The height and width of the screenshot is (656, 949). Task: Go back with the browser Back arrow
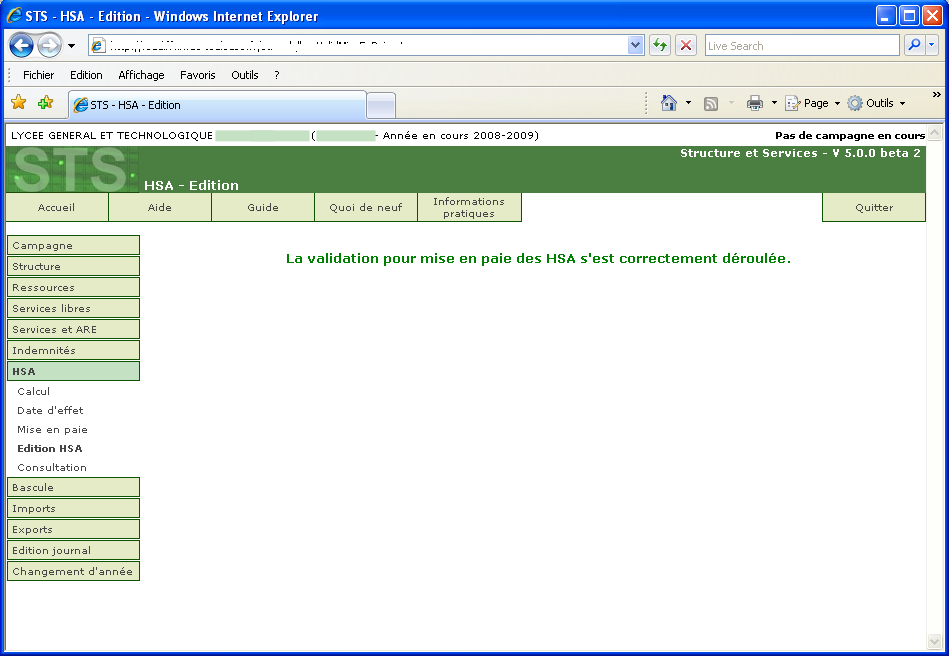pyautogui.click(x=21, y=45)
